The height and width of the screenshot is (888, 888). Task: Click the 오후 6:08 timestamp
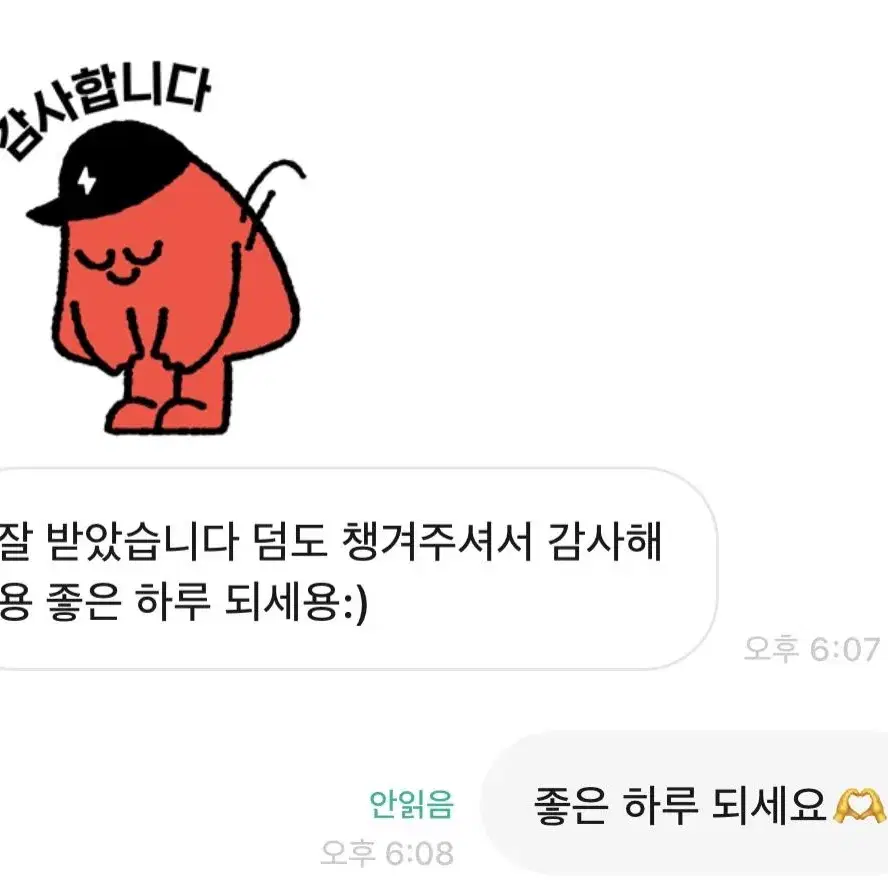[x=387, y=853]
